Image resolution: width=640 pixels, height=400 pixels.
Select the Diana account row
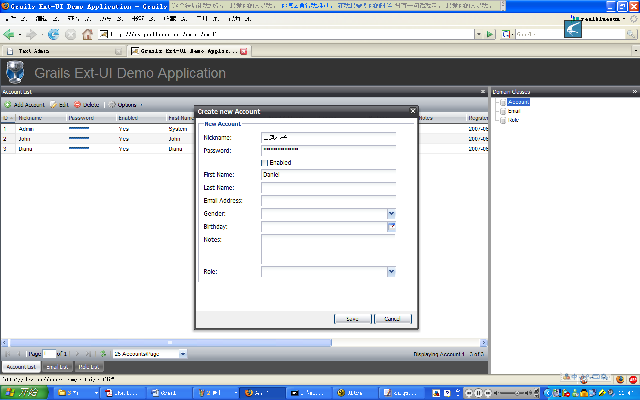pyautogui.click(x=98, y=149)
